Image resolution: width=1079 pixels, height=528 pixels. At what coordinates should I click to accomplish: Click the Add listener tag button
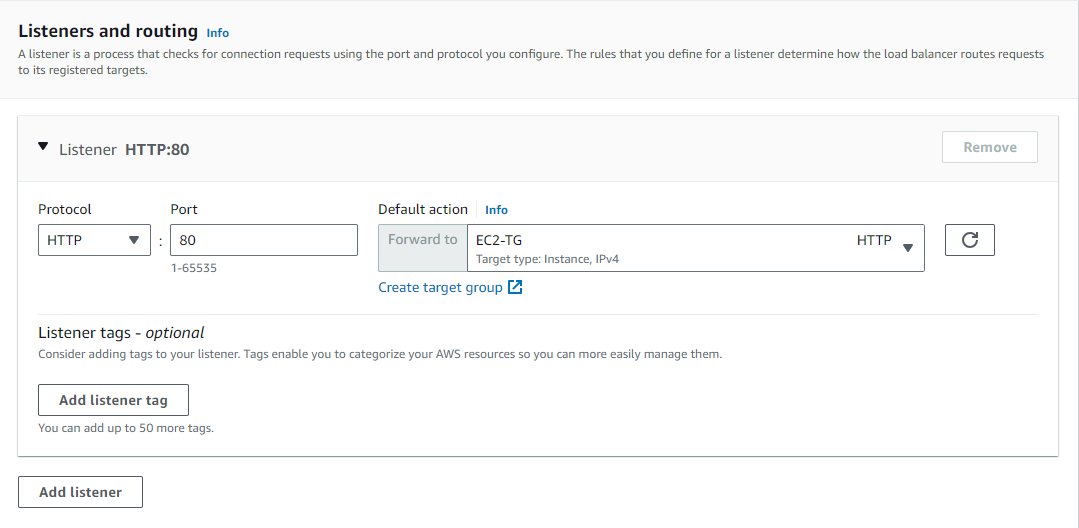tap(114, 400)
